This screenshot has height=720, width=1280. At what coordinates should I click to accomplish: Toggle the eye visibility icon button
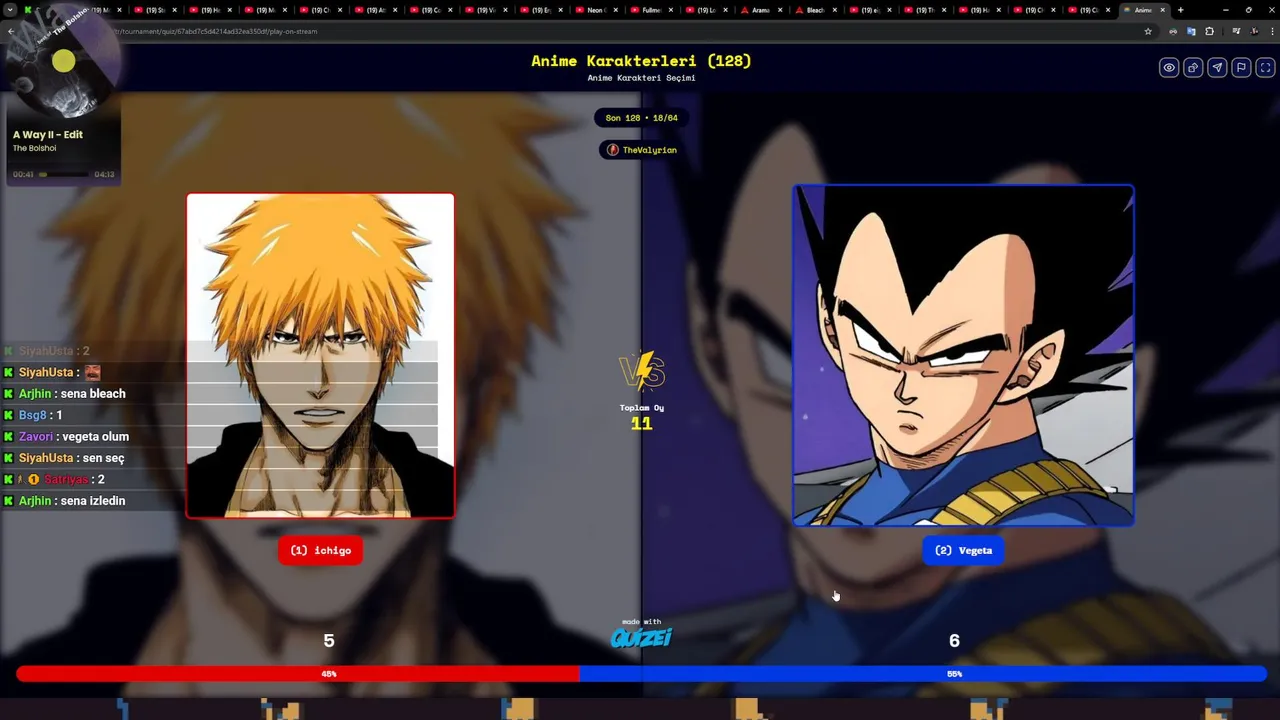[x=1169, y=67]
